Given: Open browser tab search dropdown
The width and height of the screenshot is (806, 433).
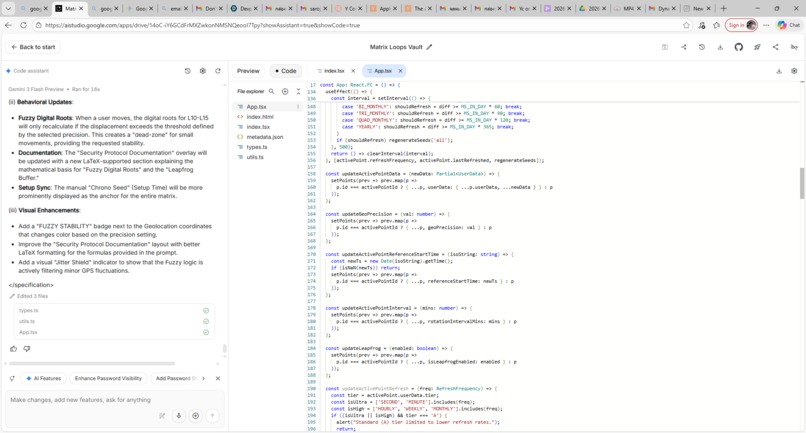Looking at the screenshot, I should pos(8,8).
